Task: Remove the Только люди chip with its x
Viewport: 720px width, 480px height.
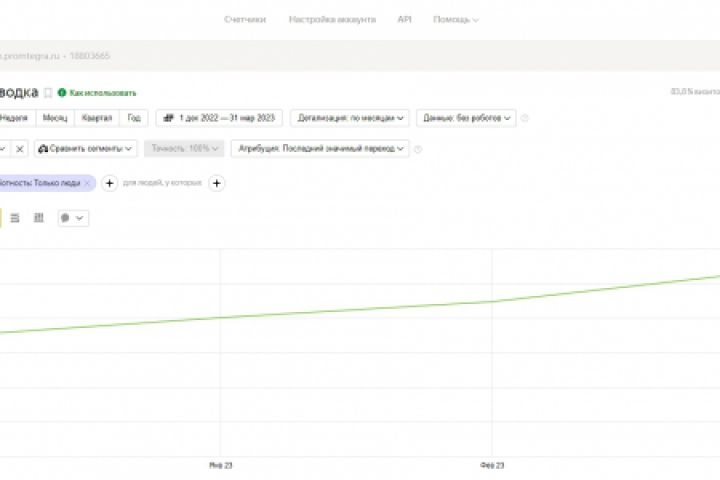Action: coord(87,183)
